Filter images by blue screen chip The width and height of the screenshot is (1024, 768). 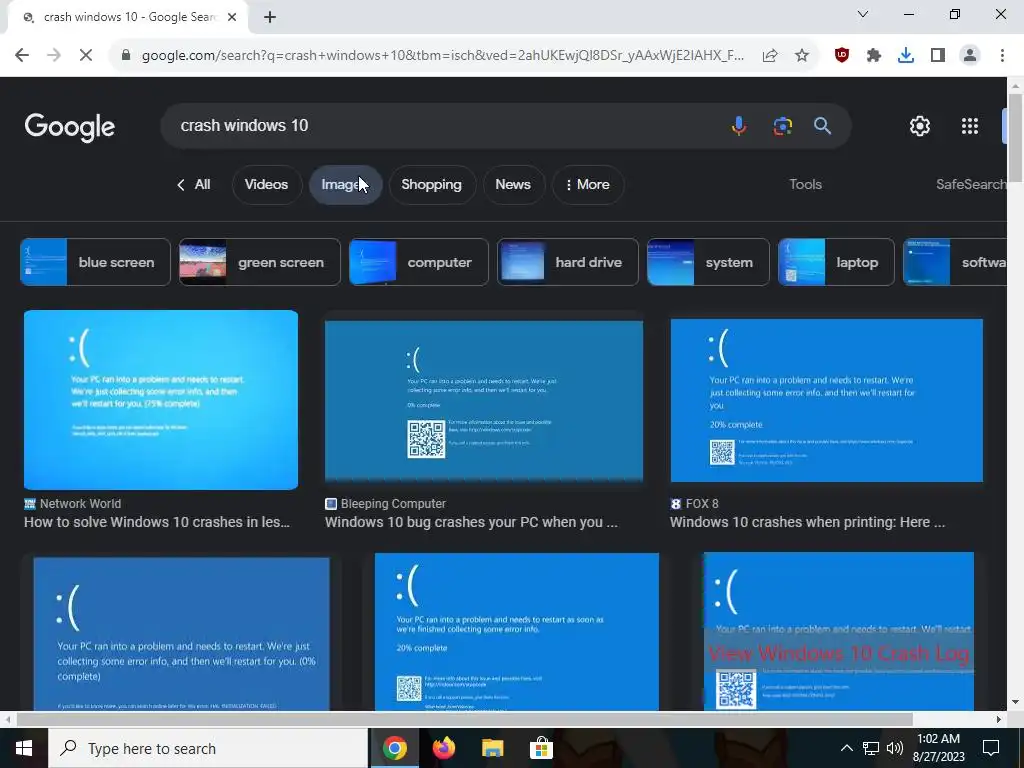click(x=95, y=263)
